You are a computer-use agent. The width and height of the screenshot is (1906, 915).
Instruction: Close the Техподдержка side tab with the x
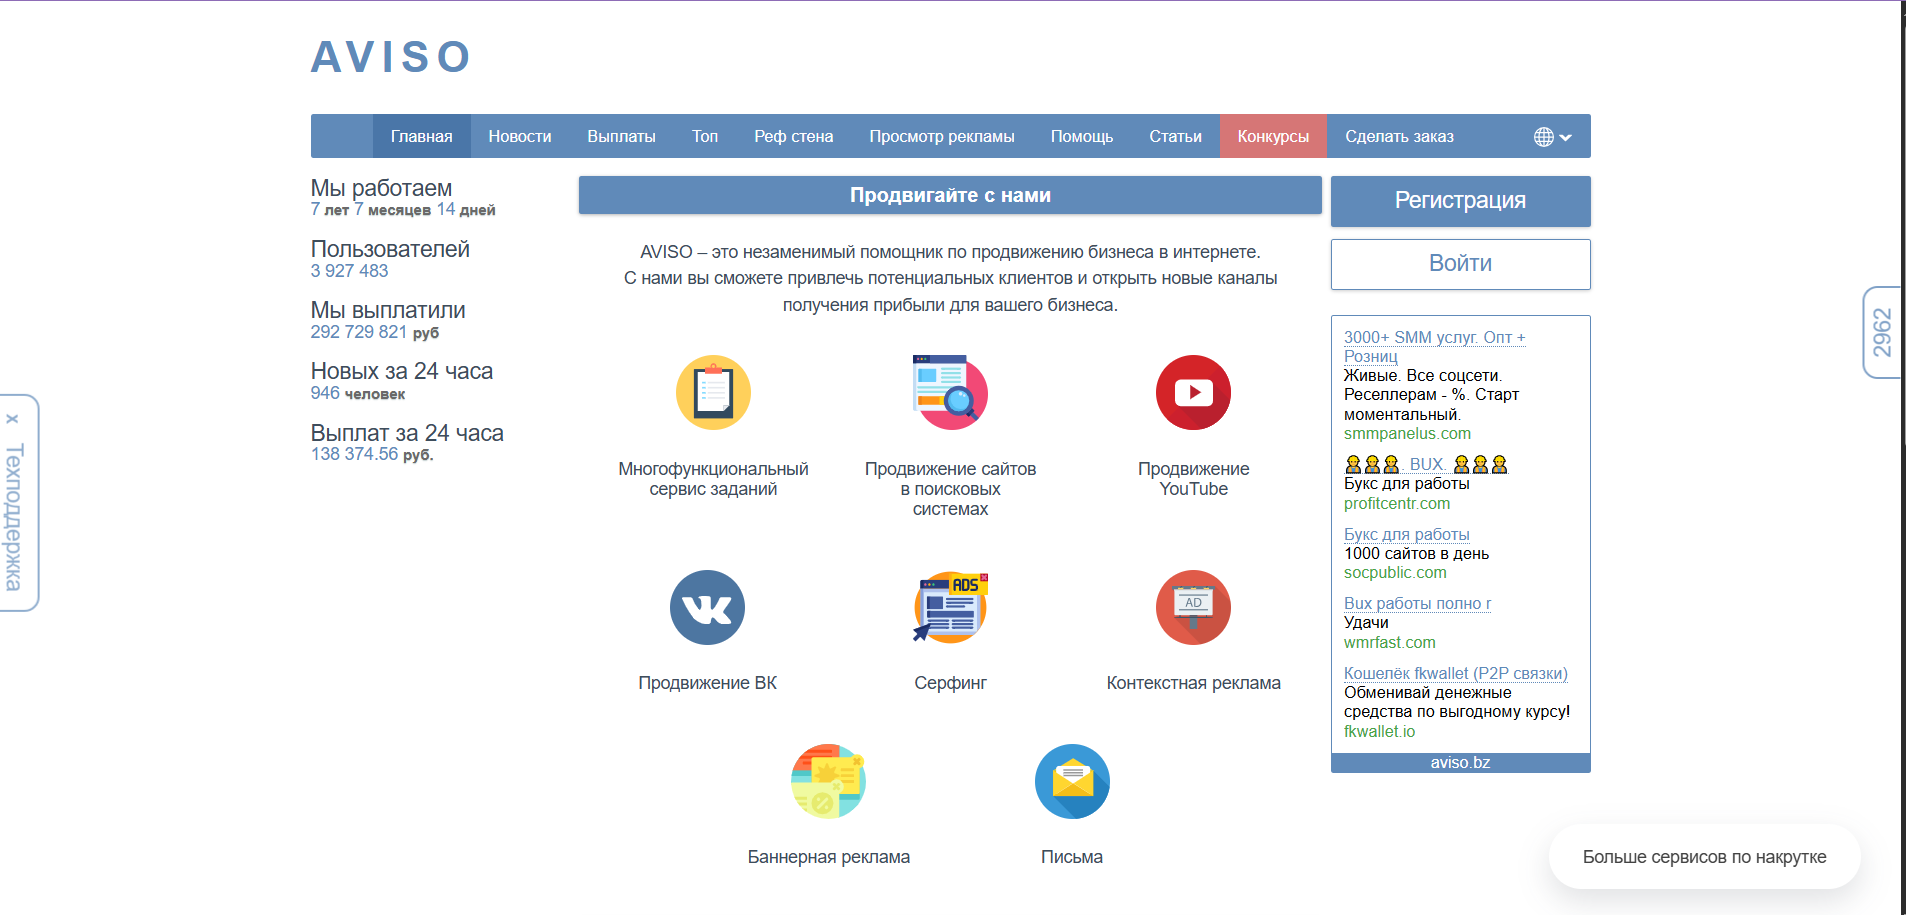pos(12,419)
